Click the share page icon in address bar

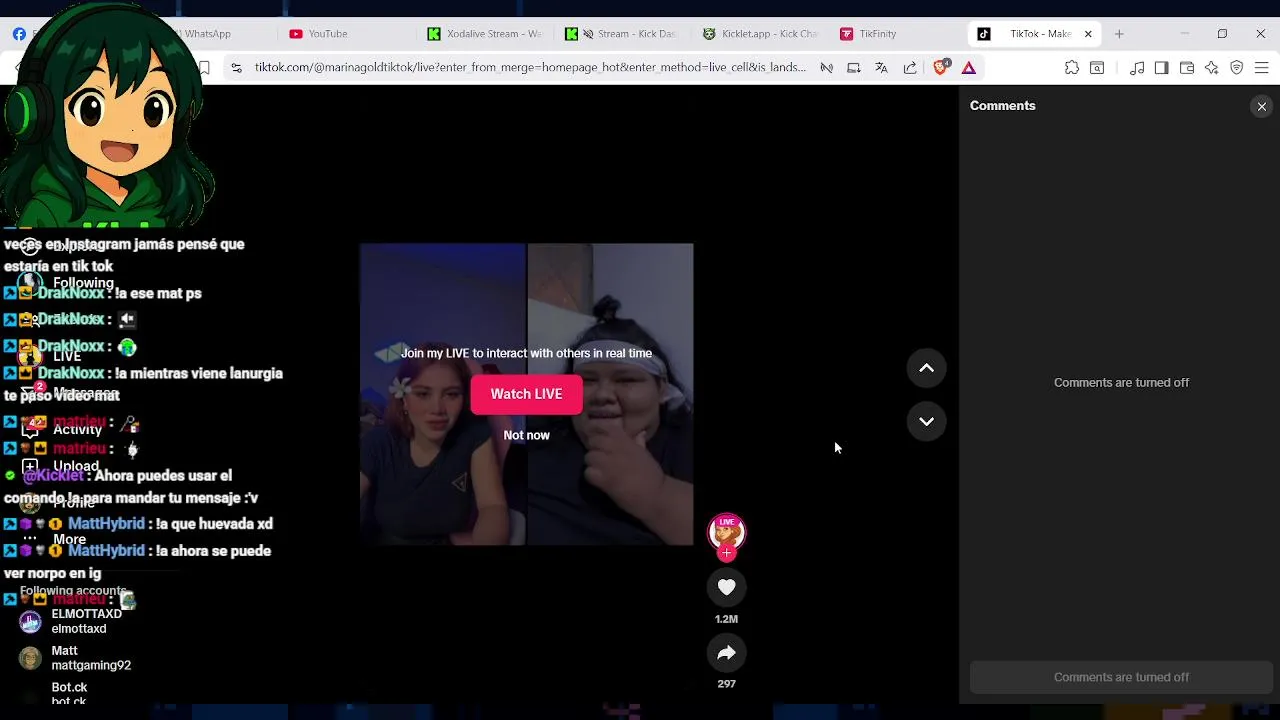tap(910, 68)
